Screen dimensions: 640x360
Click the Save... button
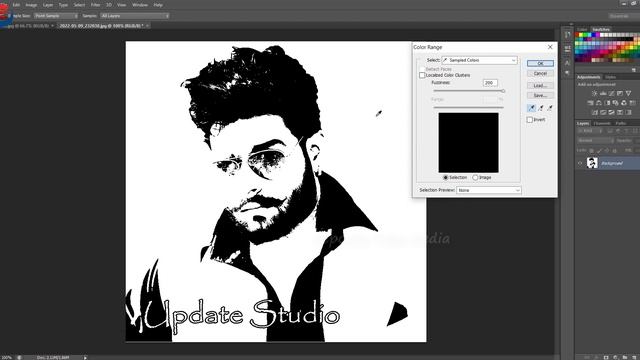pos(540,95)
